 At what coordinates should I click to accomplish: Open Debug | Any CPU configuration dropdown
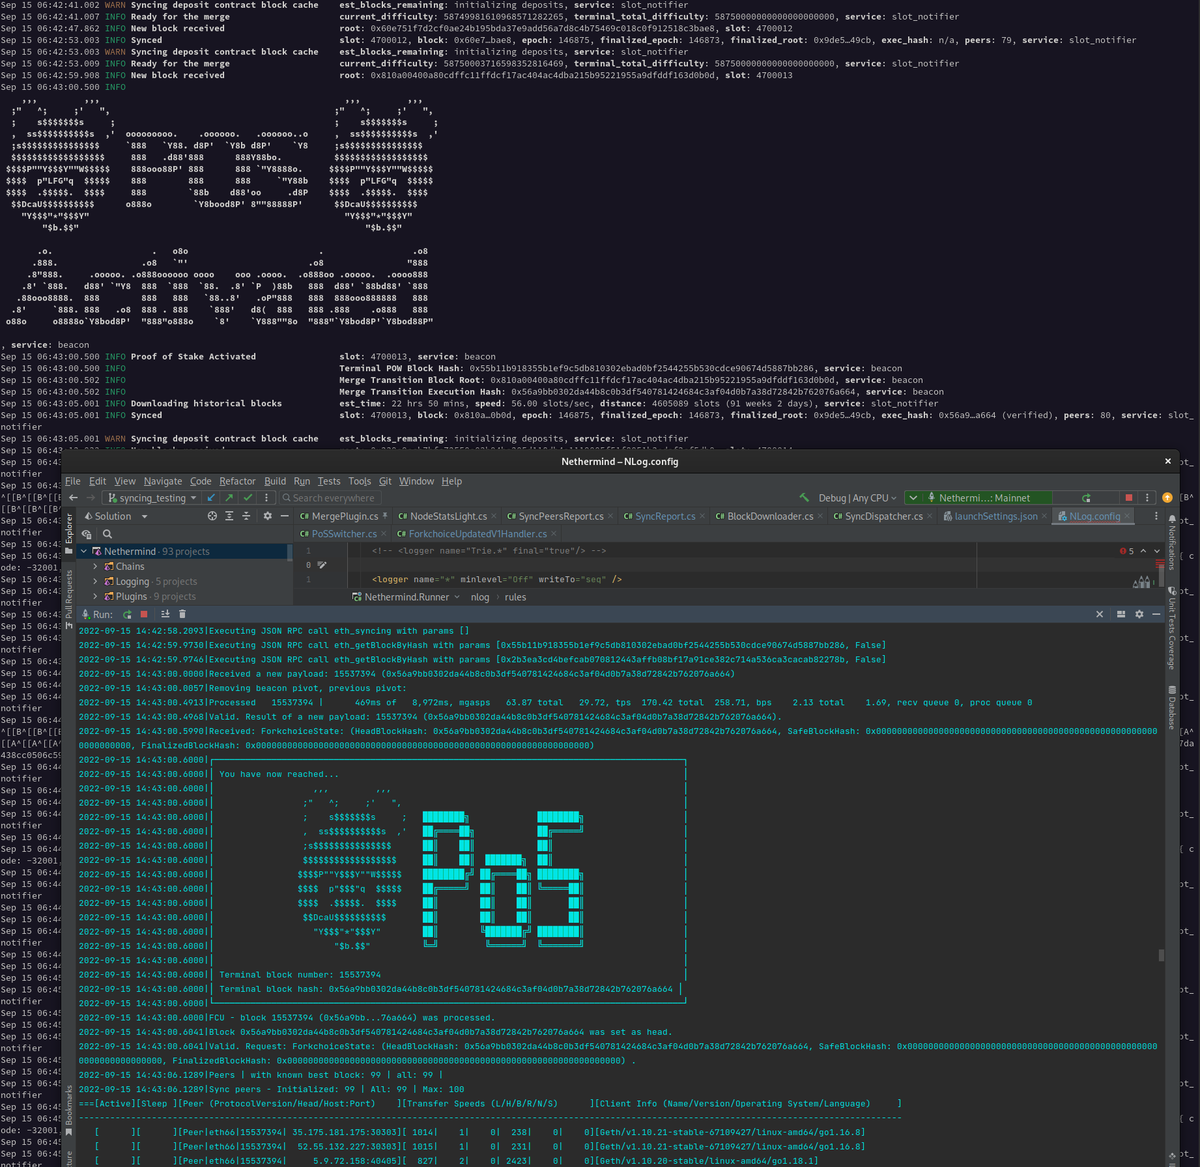pyautogui.click(x=859, y=498)
